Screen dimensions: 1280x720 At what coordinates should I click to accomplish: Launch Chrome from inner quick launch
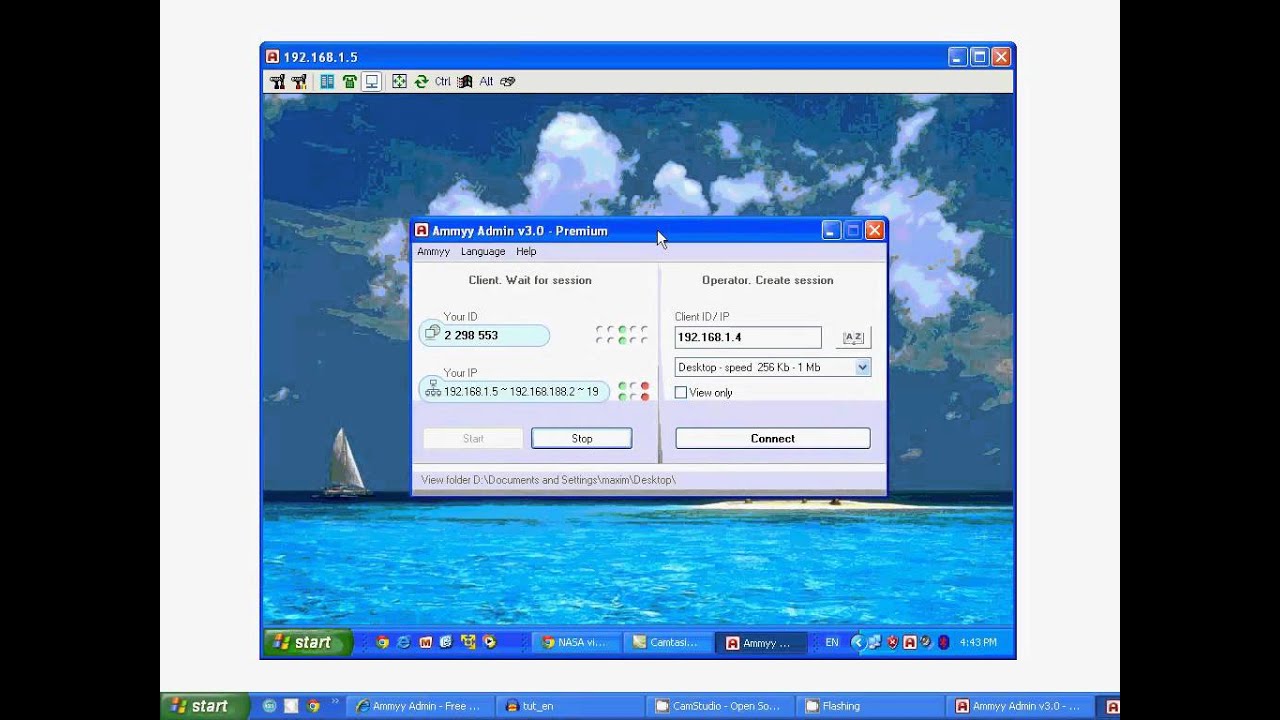tap(382, 643)
